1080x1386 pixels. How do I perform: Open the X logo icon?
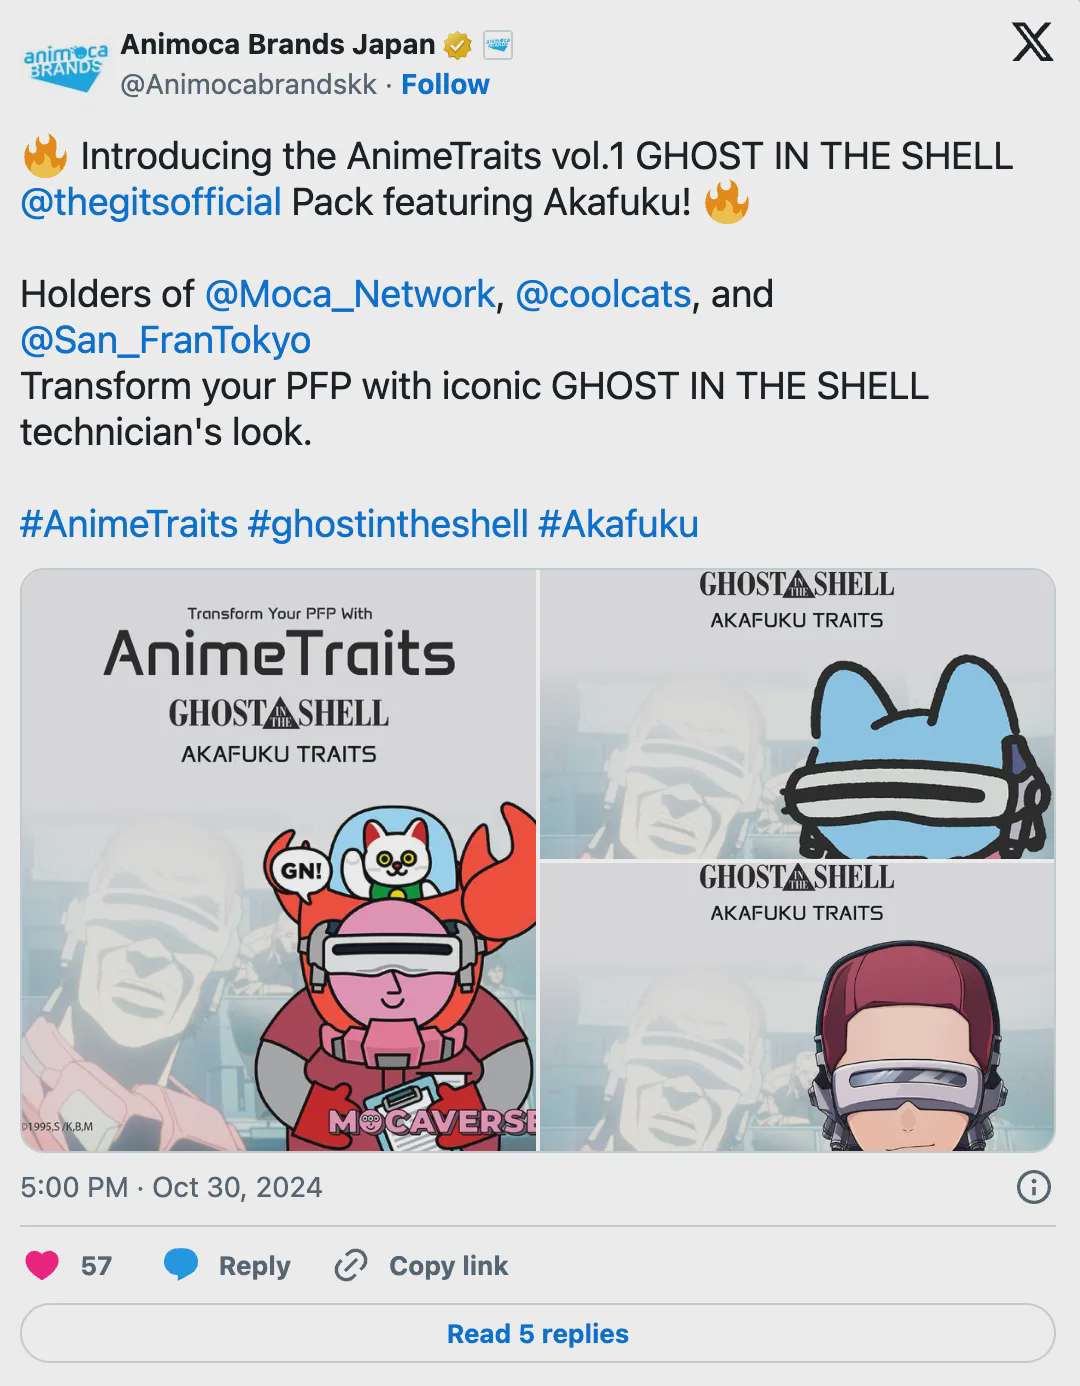[x=1032, y=42]
